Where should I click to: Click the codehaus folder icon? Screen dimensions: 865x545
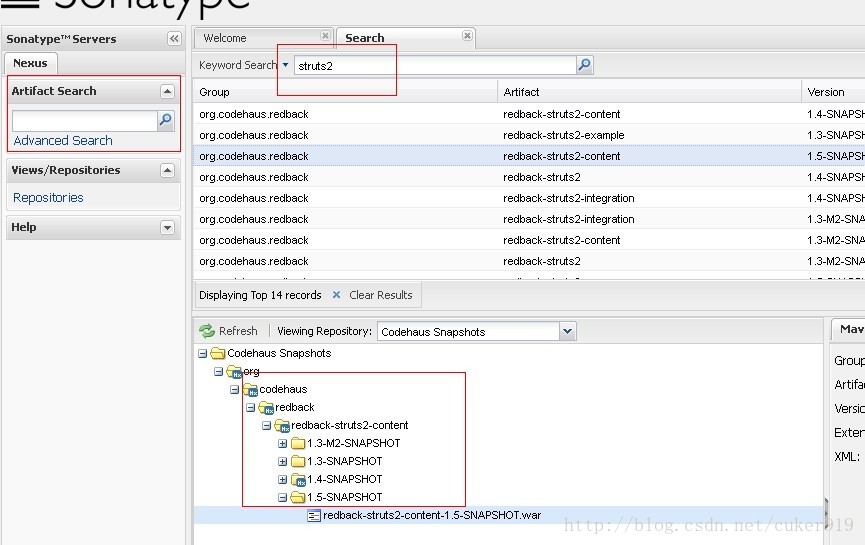click(250, 389)
